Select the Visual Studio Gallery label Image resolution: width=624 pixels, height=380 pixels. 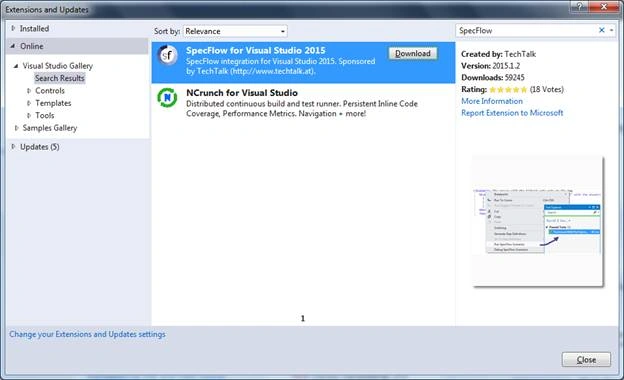coord(57,66)
